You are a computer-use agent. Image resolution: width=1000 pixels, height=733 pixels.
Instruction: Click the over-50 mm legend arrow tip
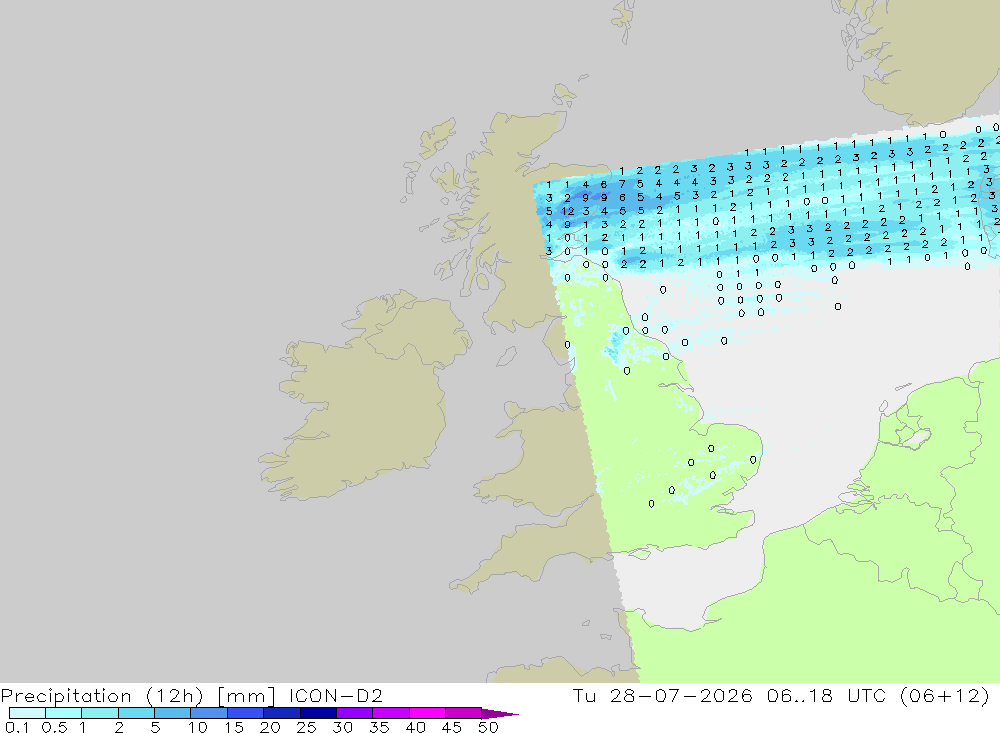tap(501, 713)
